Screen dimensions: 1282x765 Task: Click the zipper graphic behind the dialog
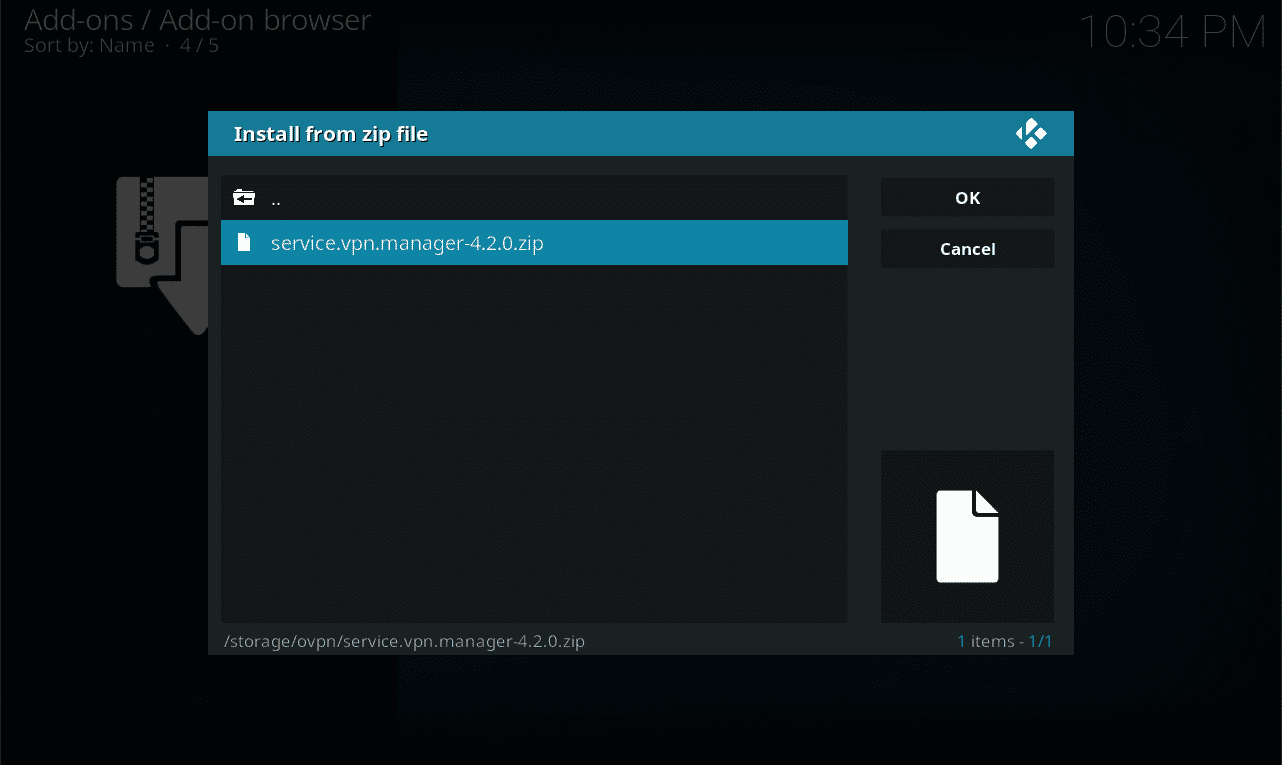[148, 225]
